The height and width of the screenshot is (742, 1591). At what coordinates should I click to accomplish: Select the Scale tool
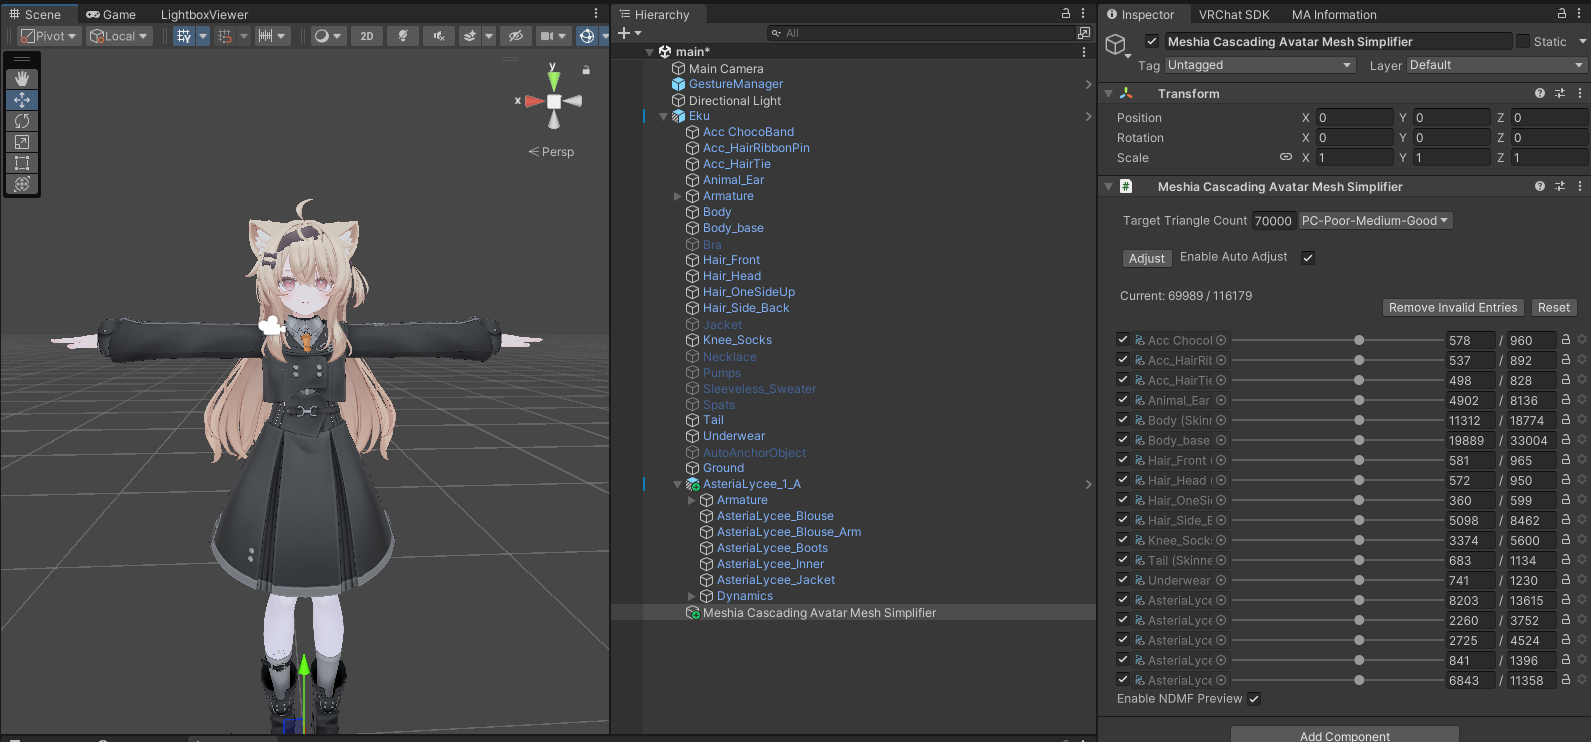pos(22,142)
